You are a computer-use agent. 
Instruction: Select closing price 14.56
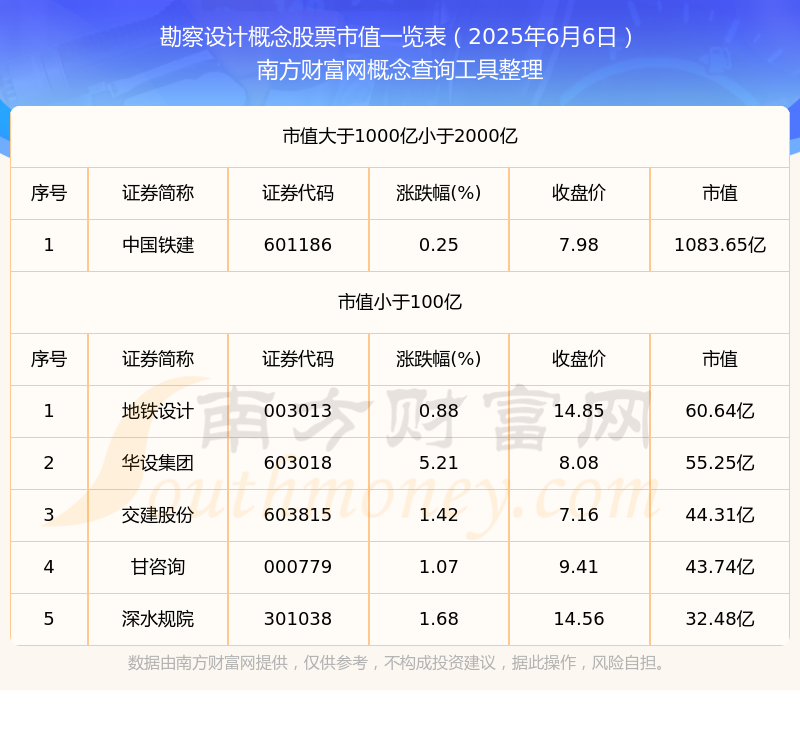[579, 619]
